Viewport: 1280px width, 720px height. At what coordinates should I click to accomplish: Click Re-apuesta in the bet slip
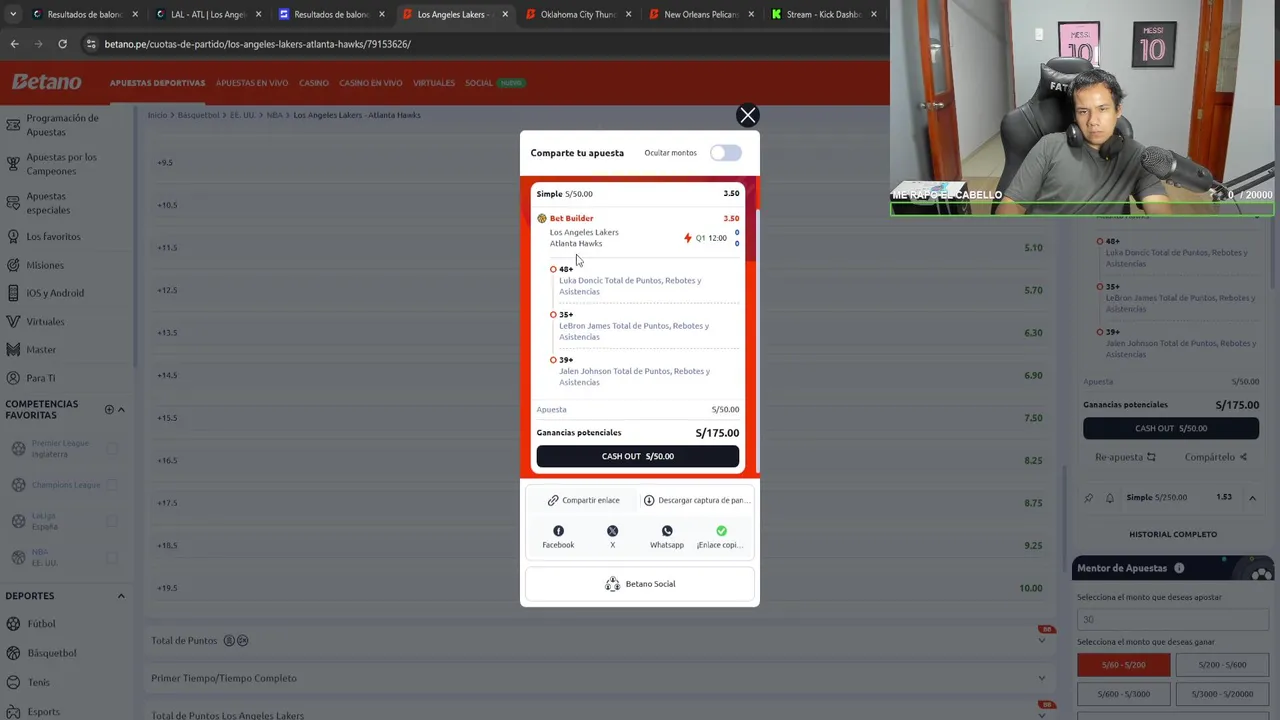(x=1125, y=457)
